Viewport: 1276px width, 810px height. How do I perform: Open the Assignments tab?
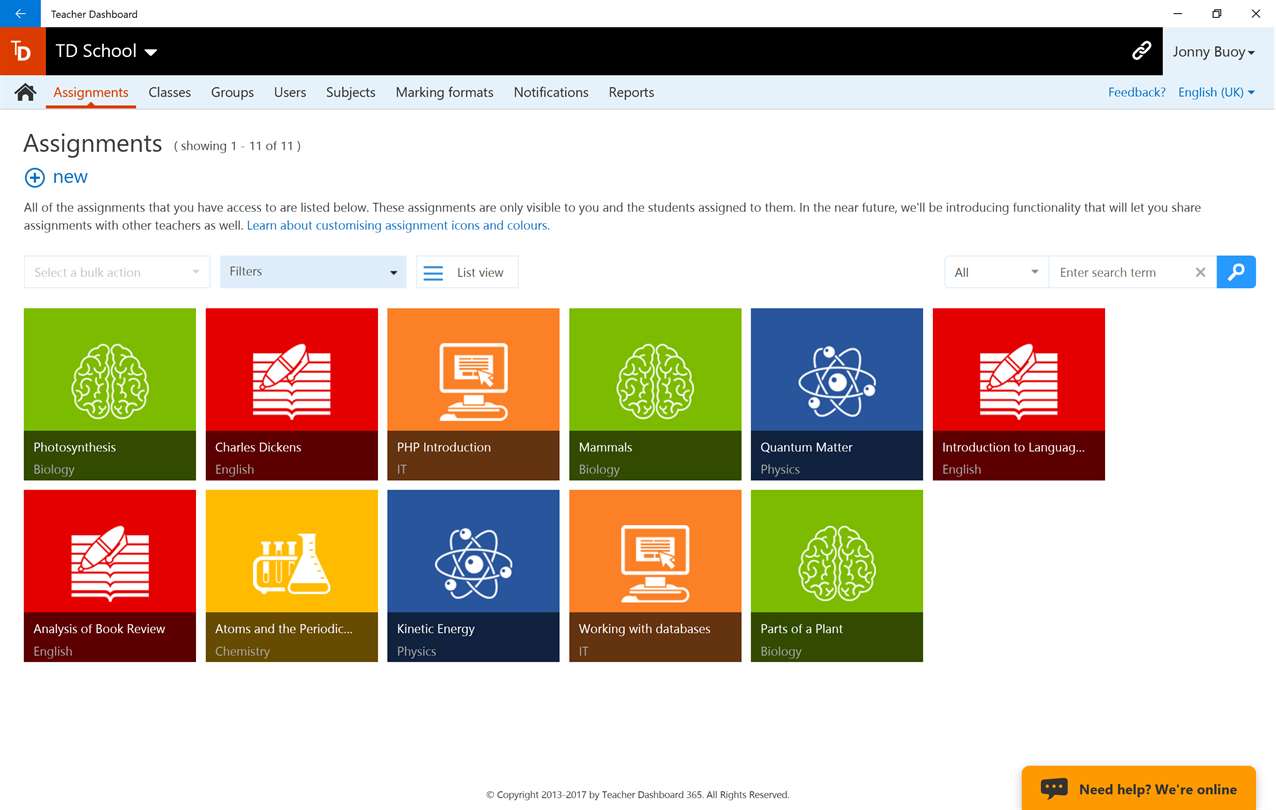pos(91,92)
